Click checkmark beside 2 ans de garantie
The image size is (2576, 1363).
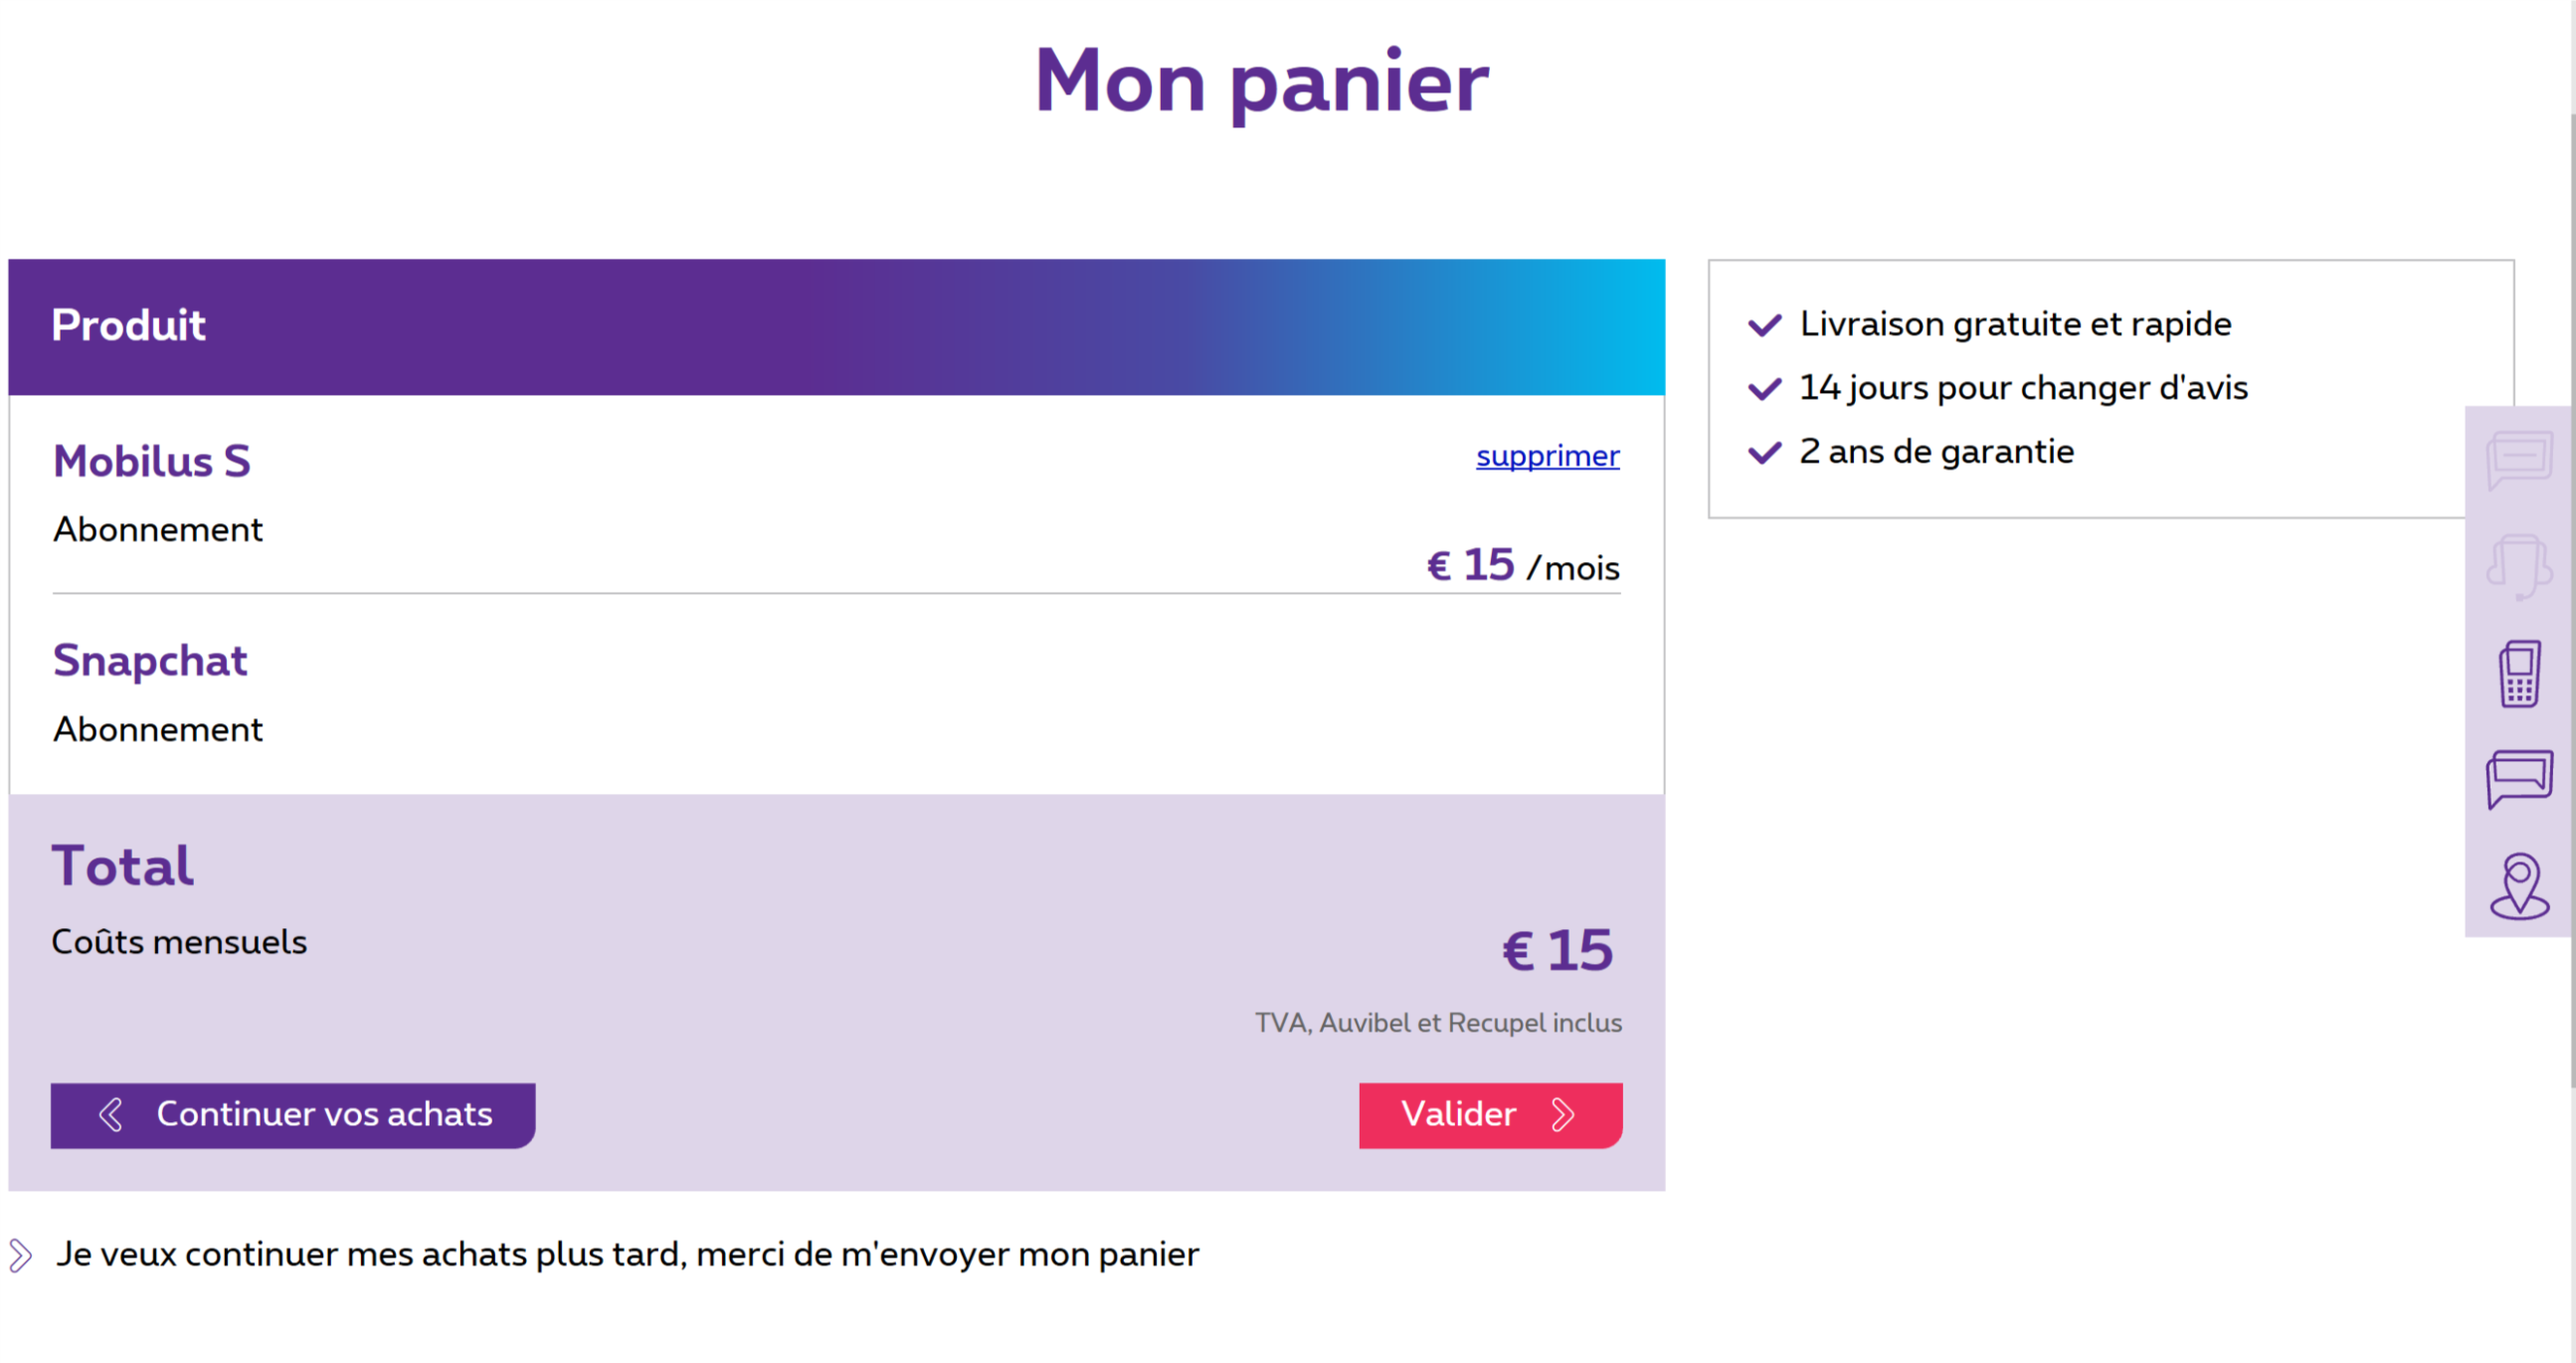point(1764,453)
